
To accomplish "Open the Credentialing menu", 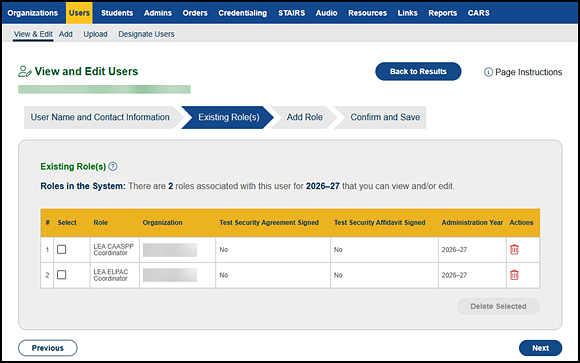I will click(242, 13).
